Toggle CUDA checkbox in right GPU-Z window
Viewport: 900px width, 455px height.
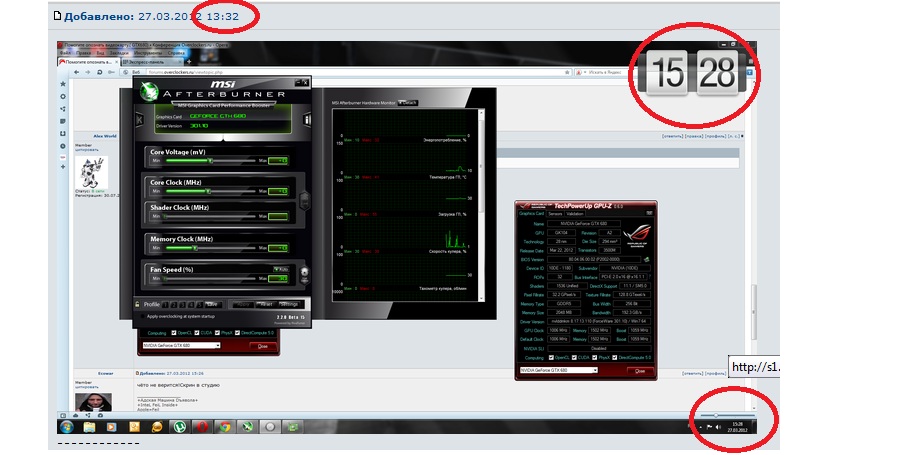(x=574, y=357)
